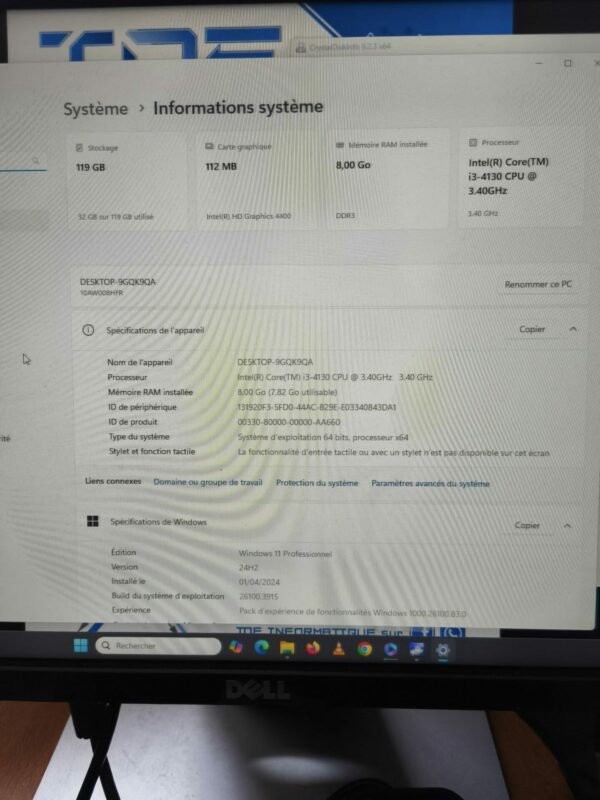Open the Stockage 119 GB card

(x=127, y=181)
